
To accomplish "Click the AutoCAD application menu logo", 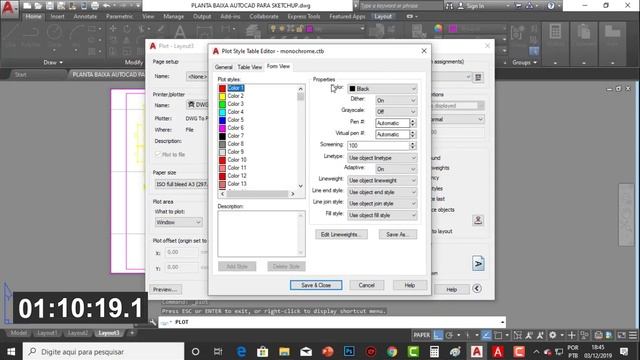I will point(8,8).
